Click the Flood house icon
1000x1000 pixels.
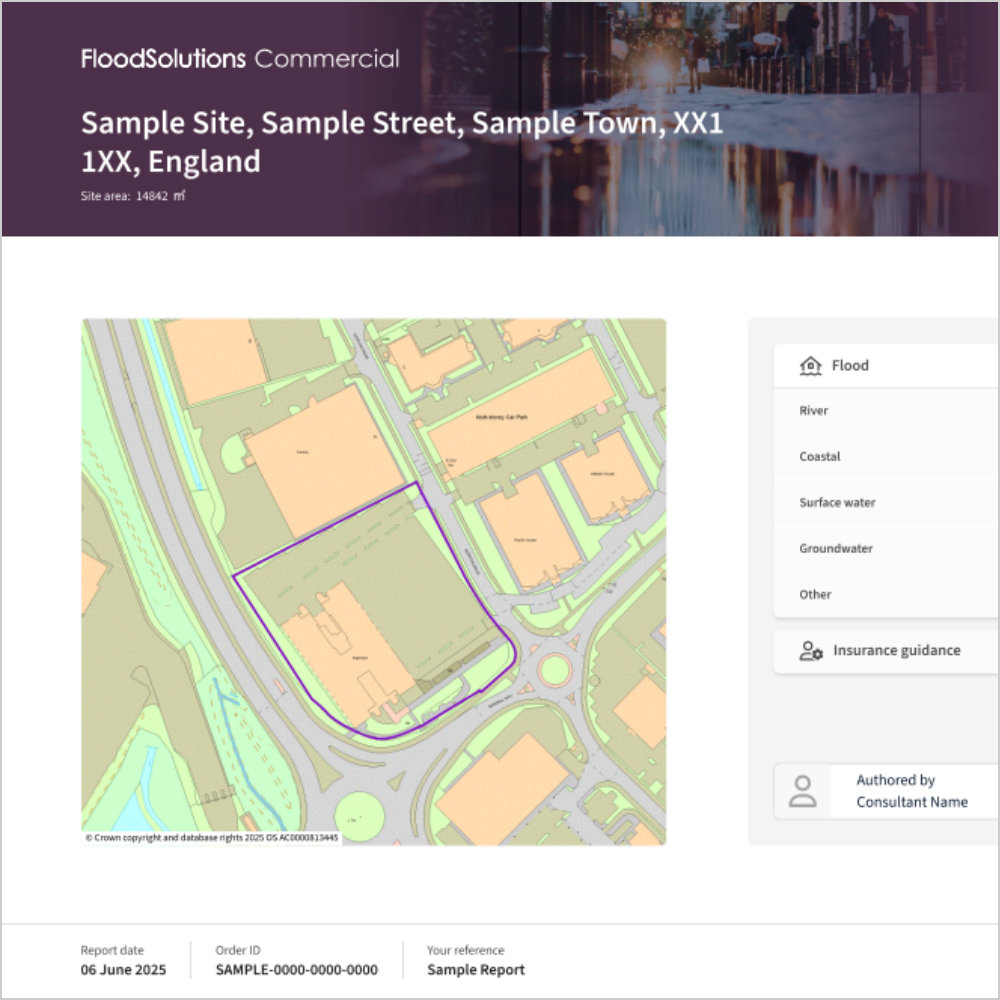811,365
